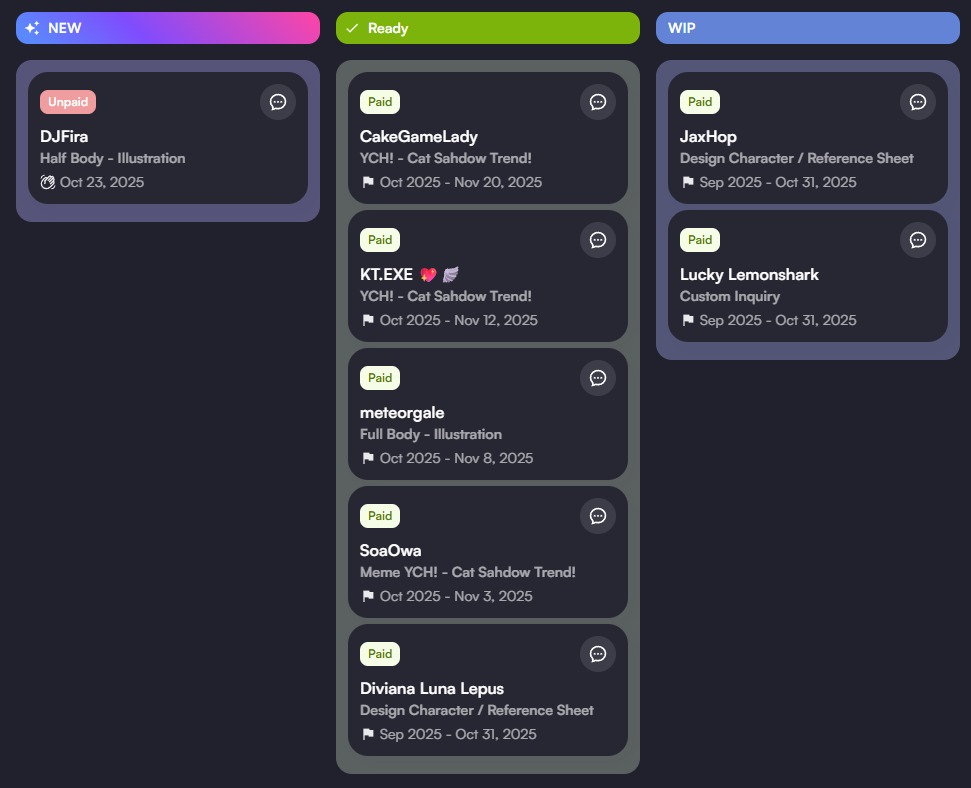Image resolution: width=971 pixels, height=788 pixels.
Task: Click flag icon on CakeGameLady card
Action: click(368, 182)
